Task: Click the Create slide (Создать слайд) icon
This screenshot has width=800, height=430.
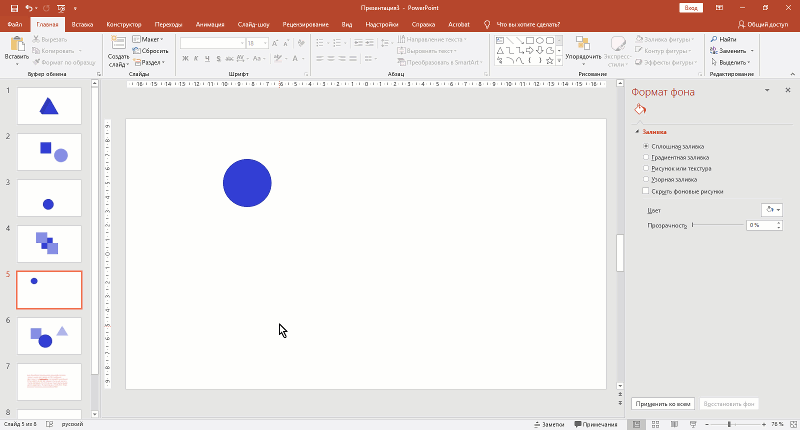Action: [118, 45]
